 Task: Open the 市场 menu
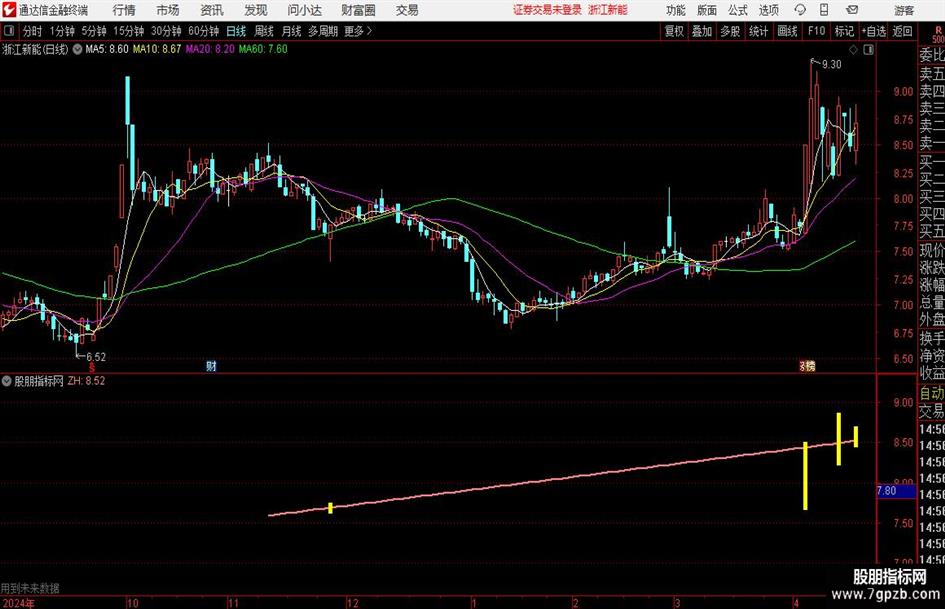(168, 10)
